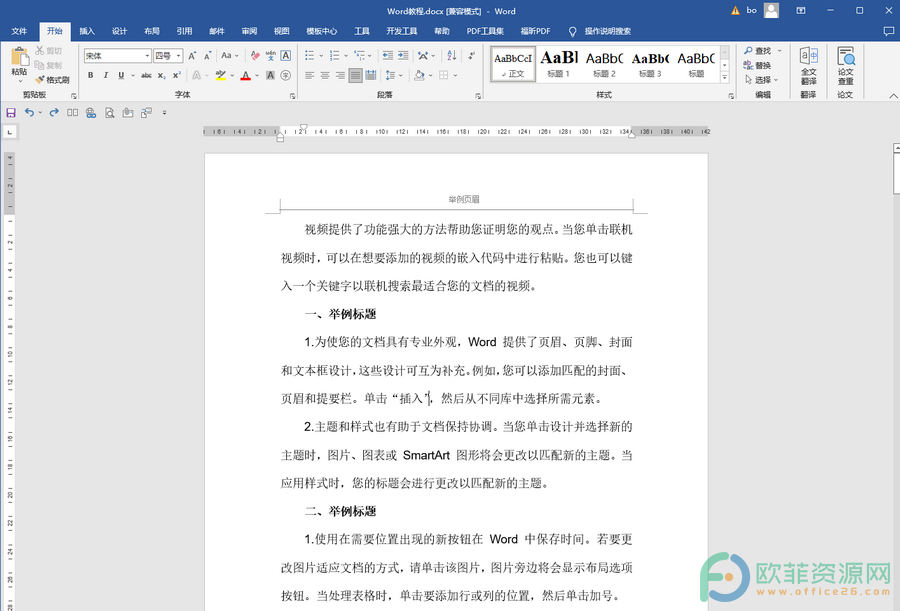Toggle character shading (gray A)
This screenshot has width=900, height=611.
click(x=270, y=75)
